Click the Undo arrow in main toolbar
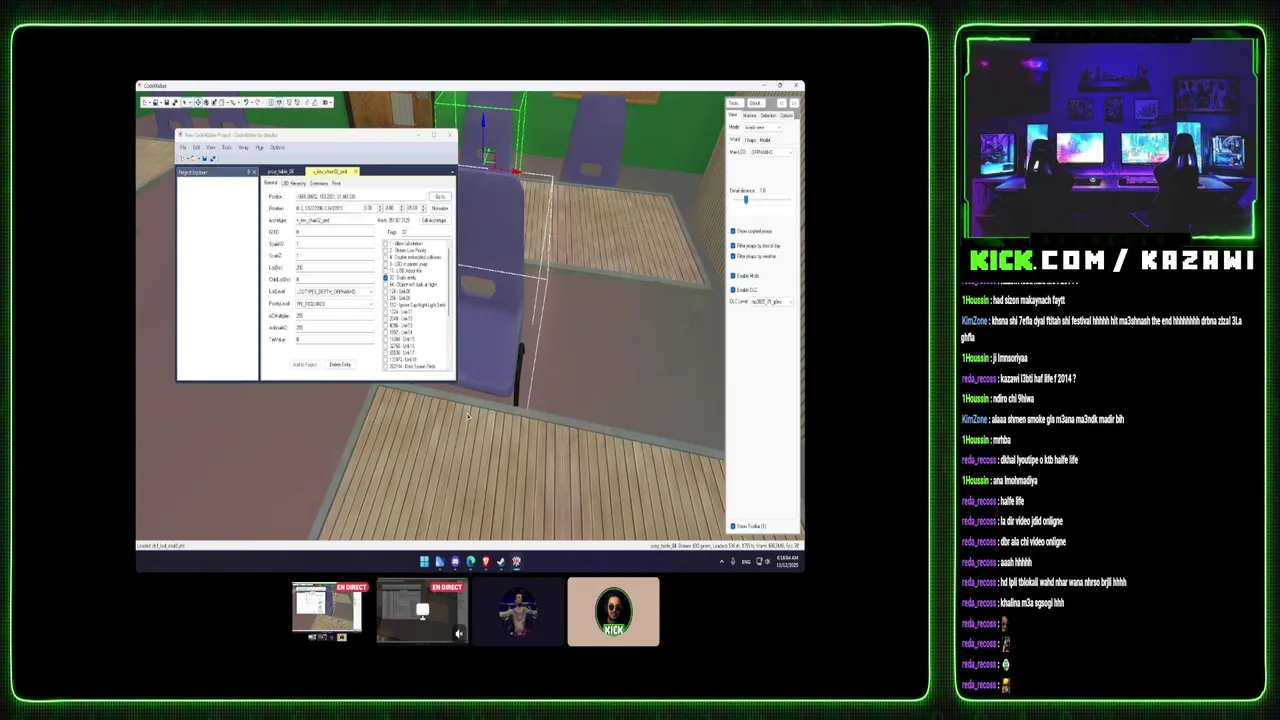Viewport: 1280px width, 720px height. (246, 102)
